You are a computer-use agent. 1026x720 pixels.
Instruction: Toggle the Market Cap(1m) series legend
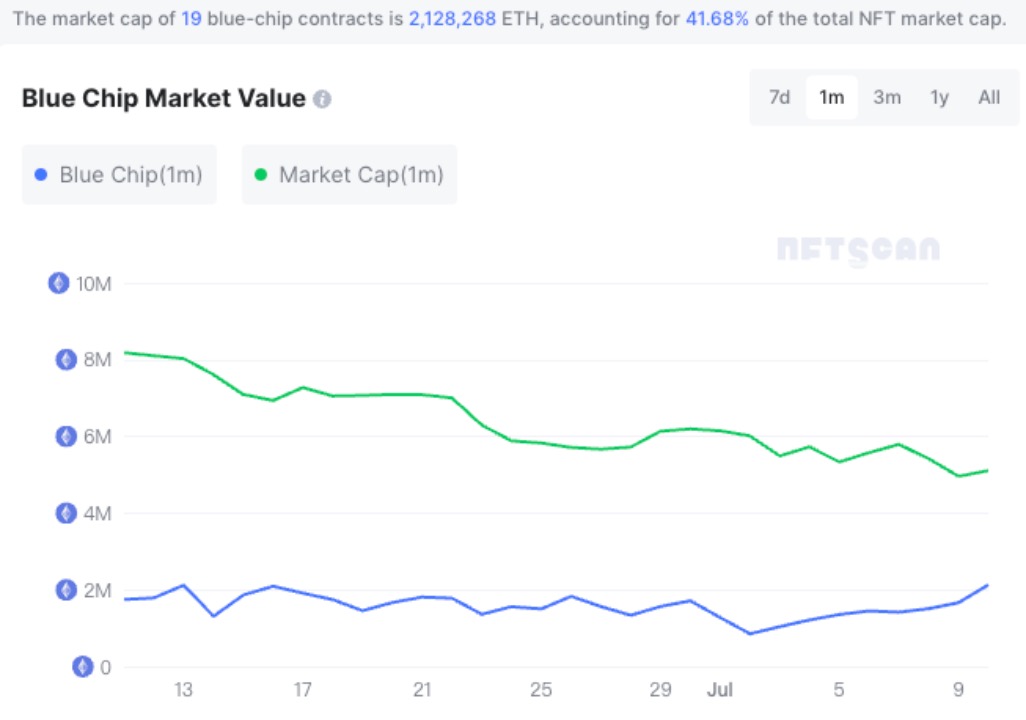tap(349, 175)
